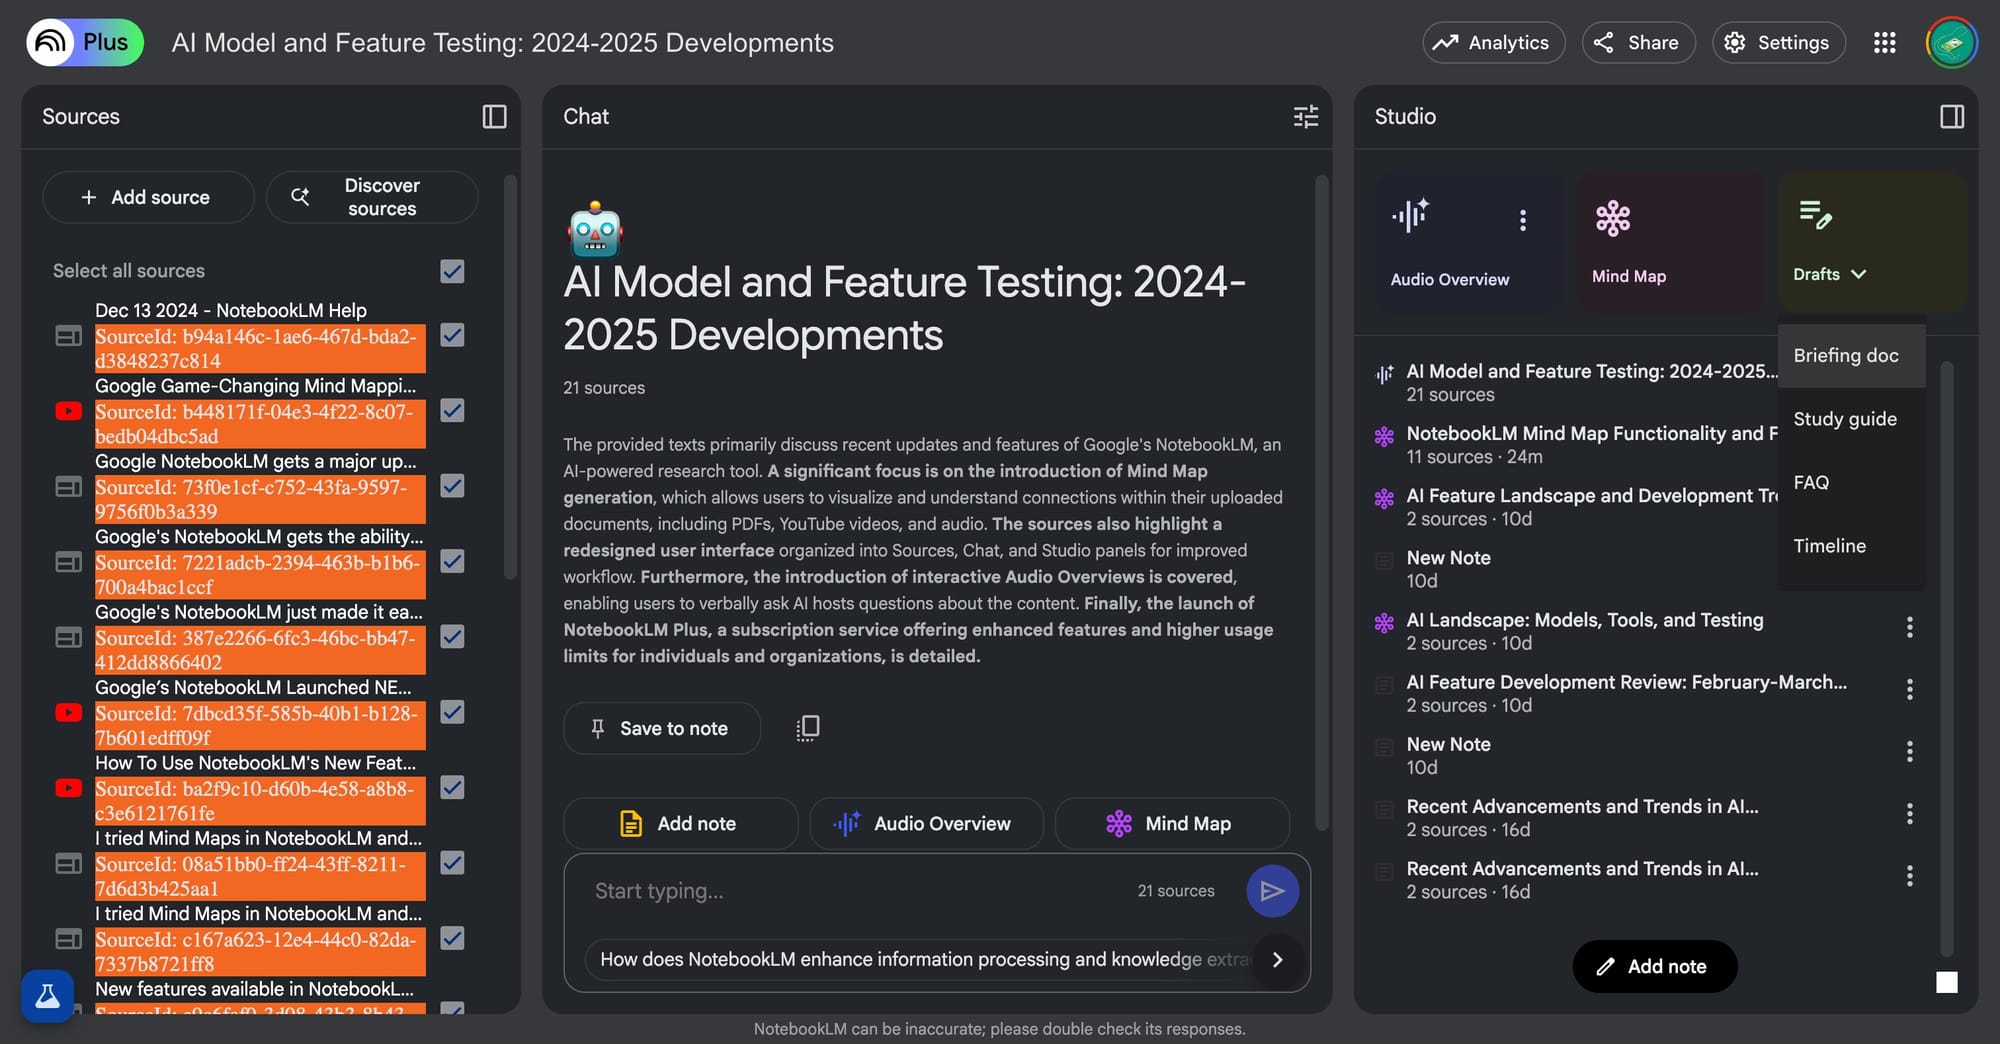2000x1044 pixels.
Task: Select Timeline from the Drafts menu
Action: (x=1851, y=546)
